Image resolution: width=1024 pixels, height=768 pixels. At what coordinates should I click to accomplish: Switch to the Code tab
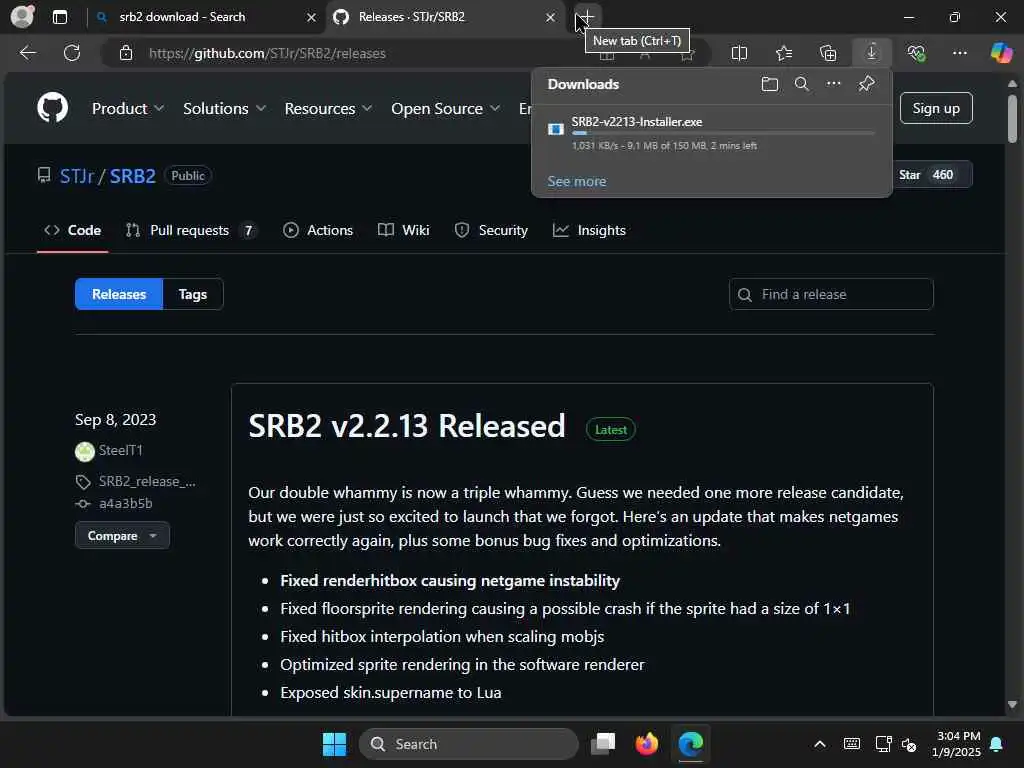coord(72,230)
